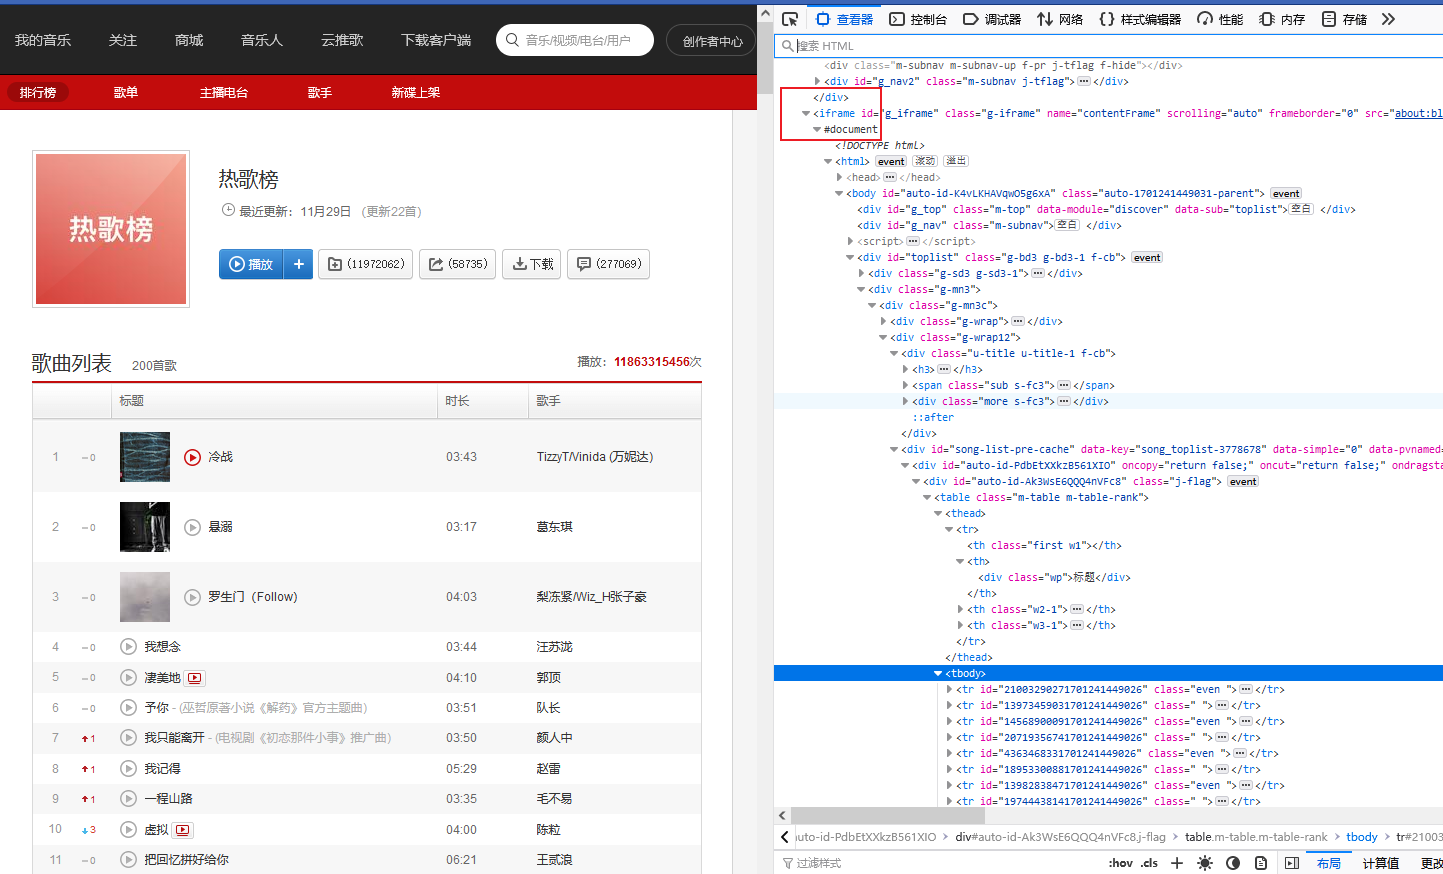The width and height of the screenshot is (1443, 874).
Task: Collapse the div id toplist node
Action: point(850,257)
